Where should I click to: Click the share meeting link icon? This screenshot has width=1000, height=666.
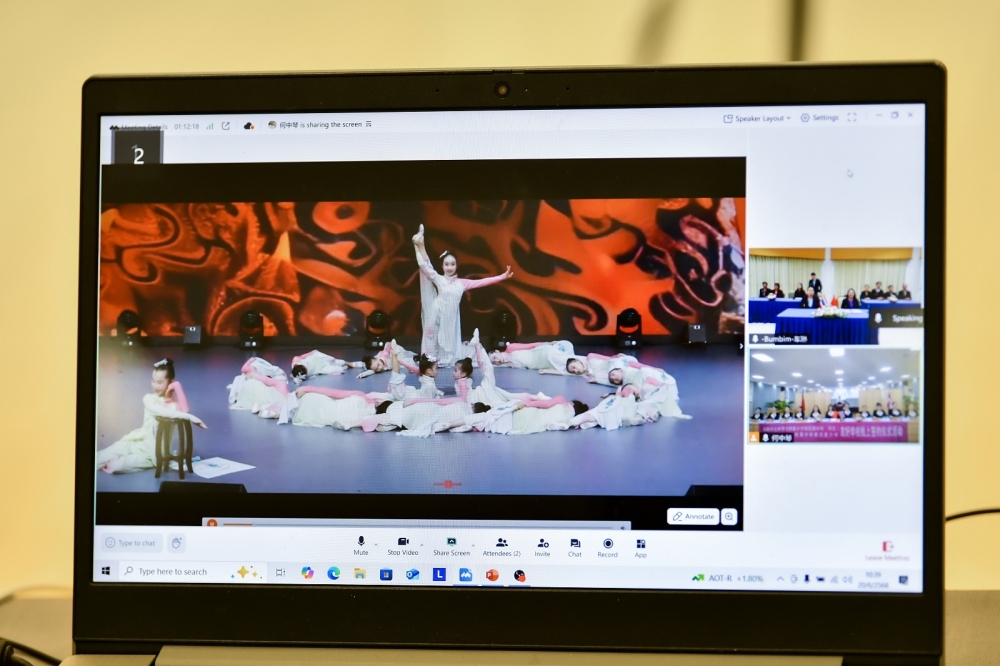coord(226,126)
